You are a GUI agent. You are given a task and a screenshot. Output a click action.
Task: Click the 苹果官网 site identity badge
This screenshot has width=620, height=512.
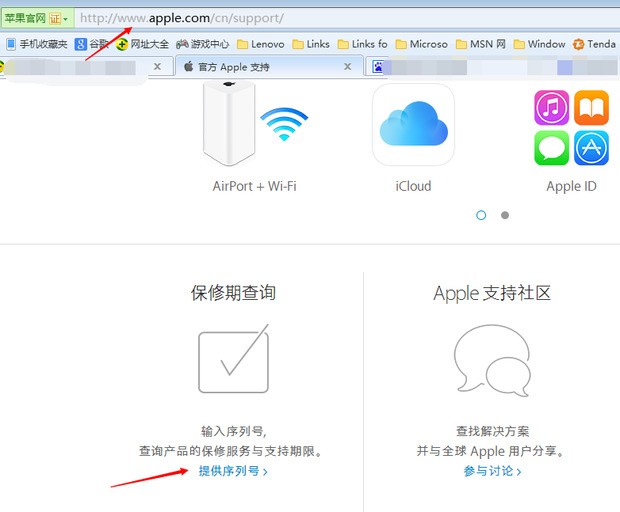[37, 18]
